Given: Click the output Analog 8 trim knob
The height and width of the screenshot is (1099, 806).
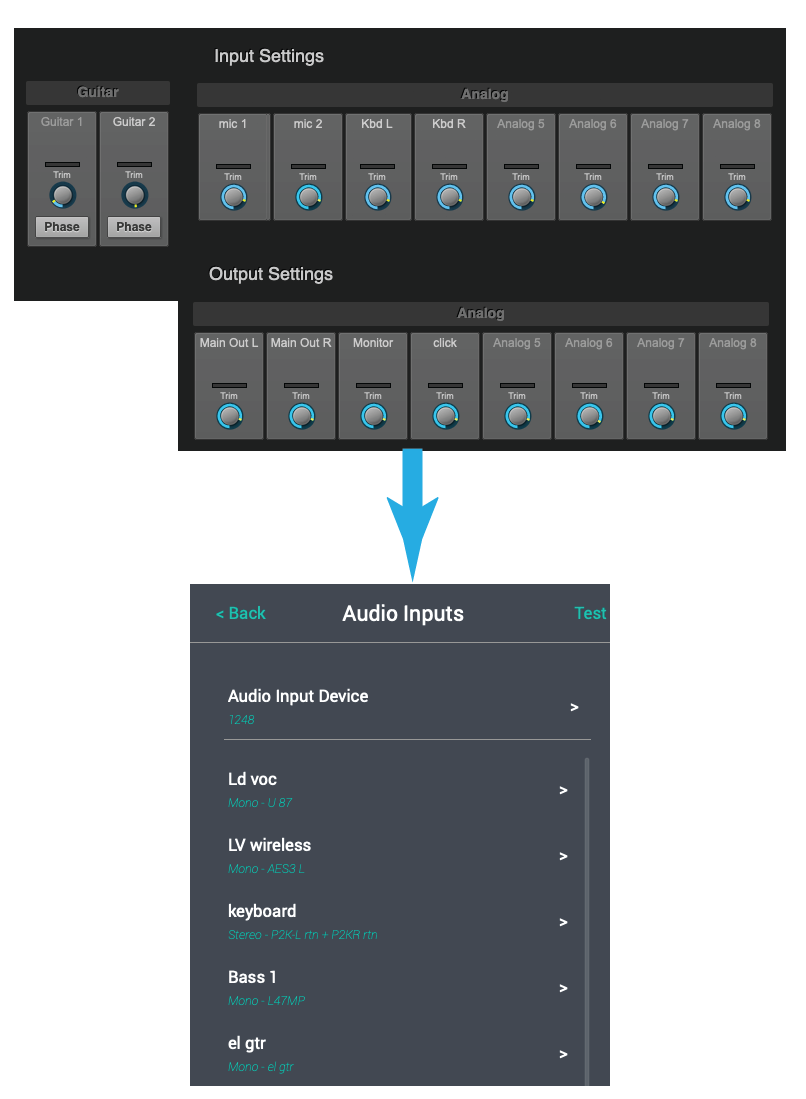Looking at the screenshot, I should pyautogui.click(x=734, y=416).
